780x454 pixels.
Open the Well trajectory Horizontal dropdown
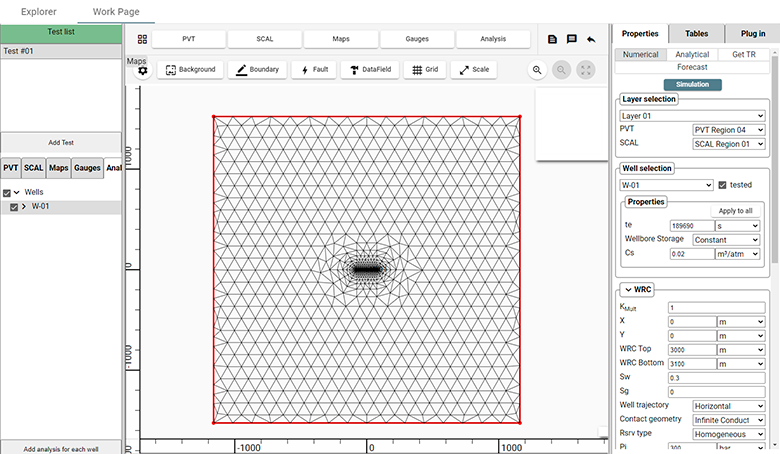[729, 406]
